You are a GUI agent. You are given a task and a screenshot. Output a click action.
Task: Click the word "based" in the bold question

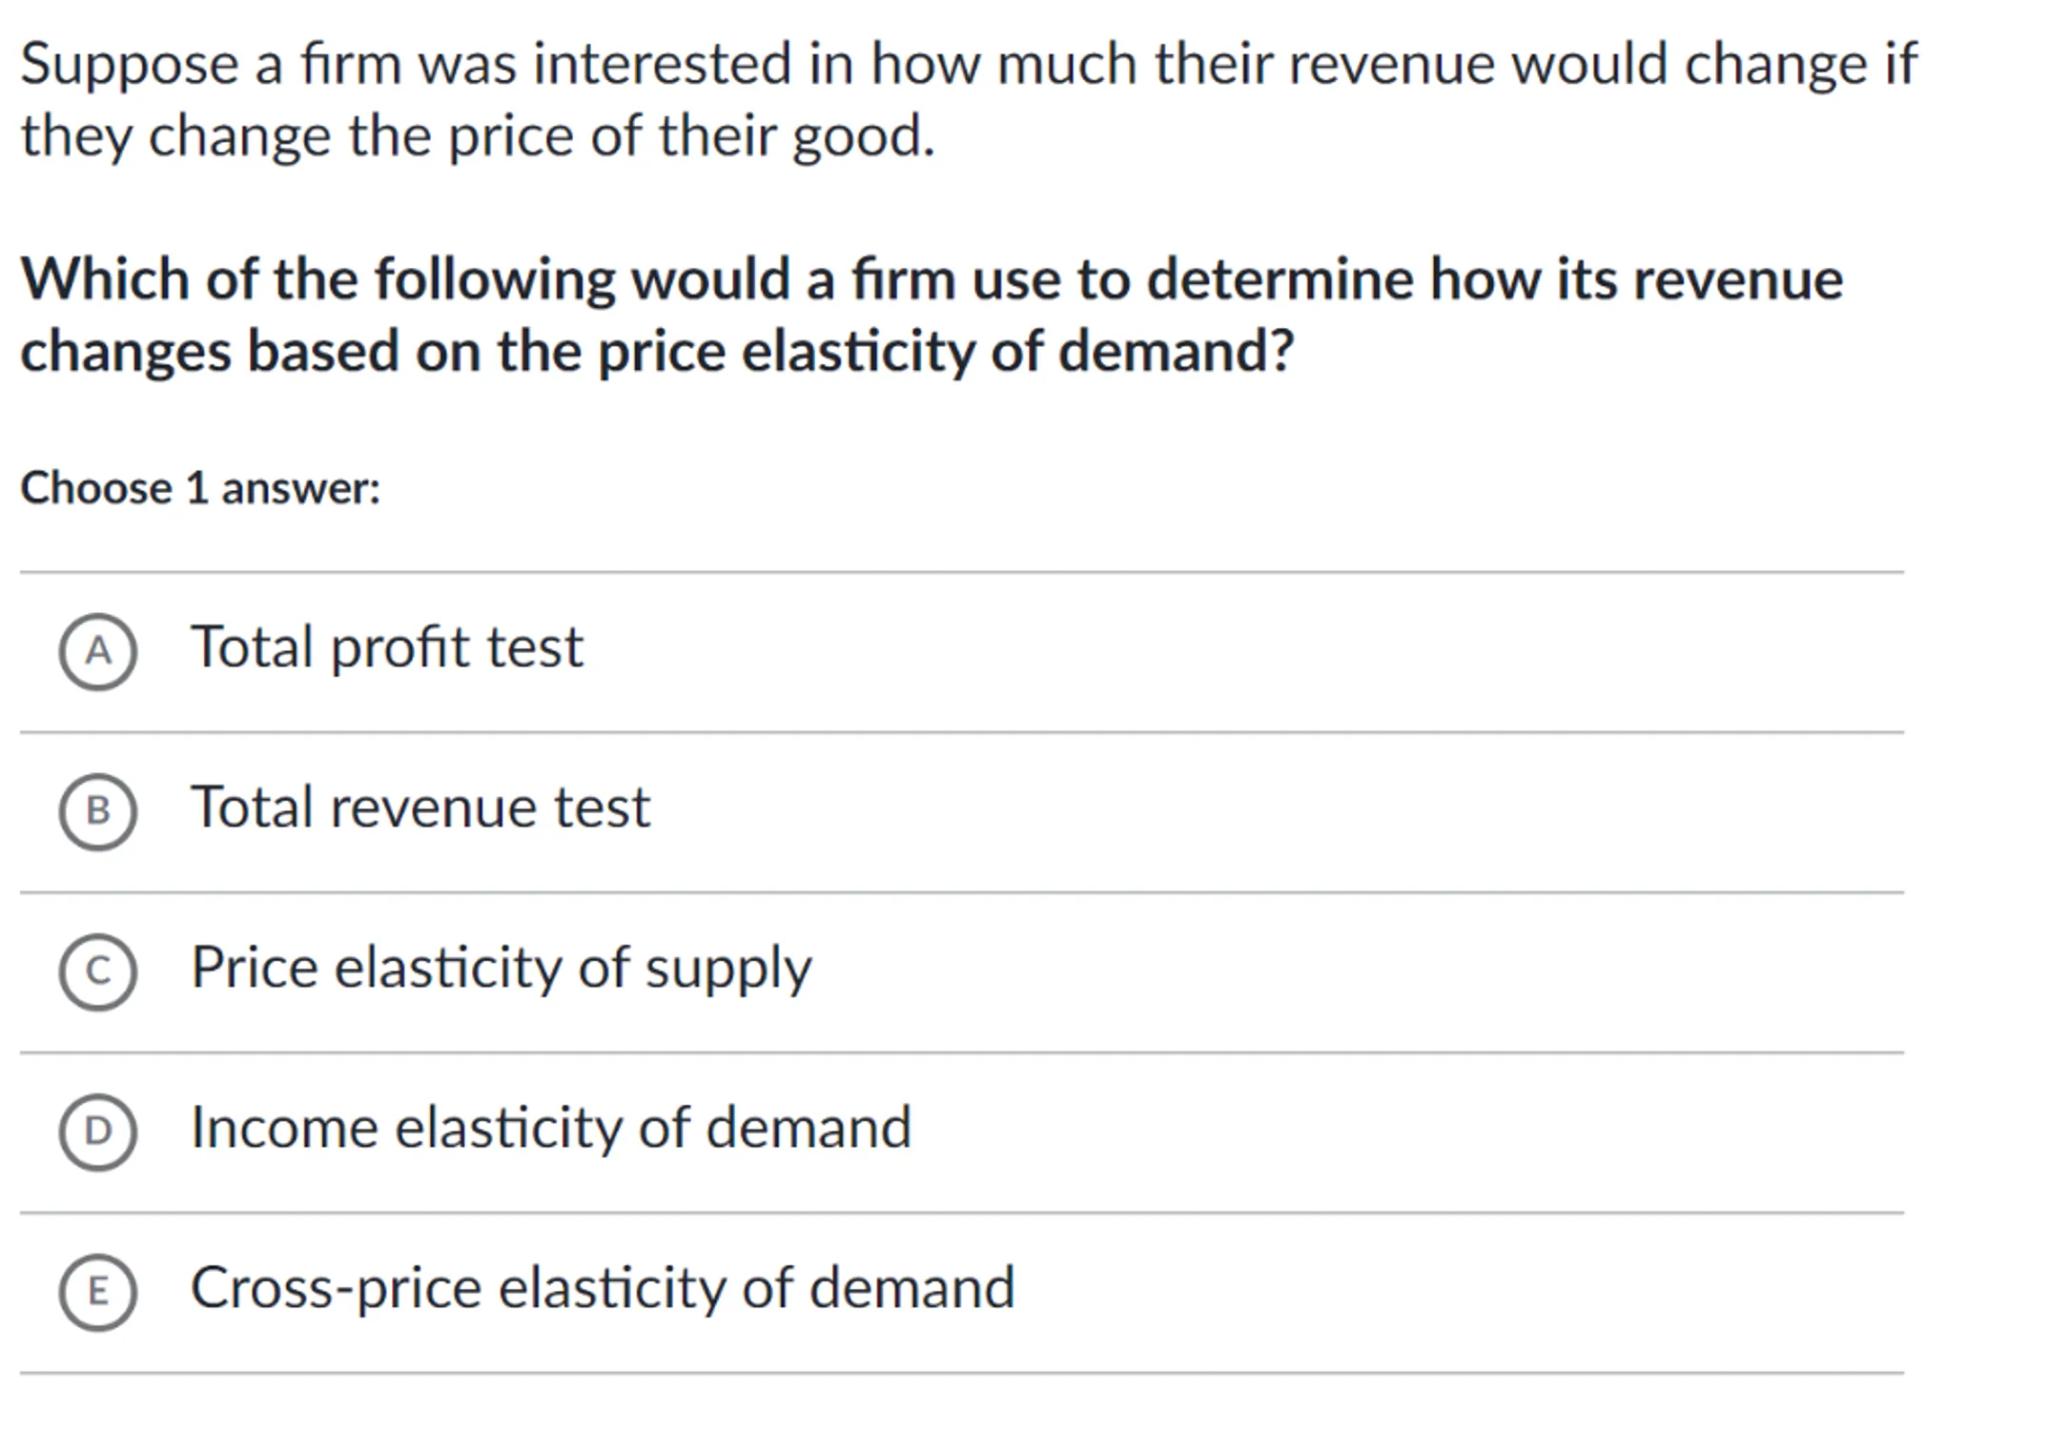point(323,351)
